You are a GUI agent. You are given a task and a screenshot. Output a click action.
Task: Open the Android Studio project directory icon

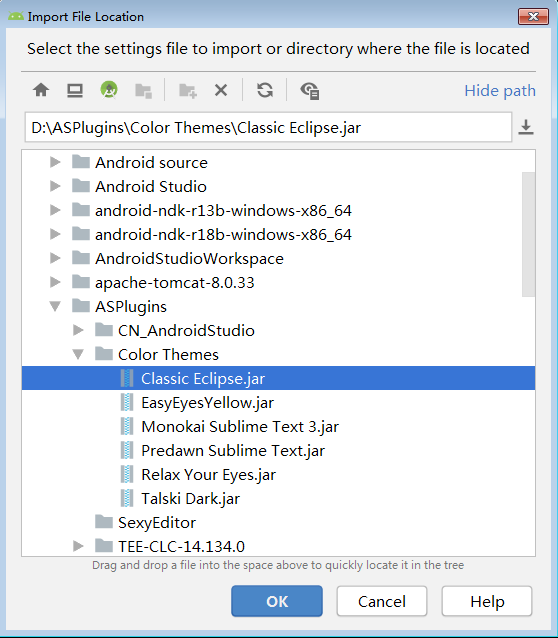pos(109,90)
